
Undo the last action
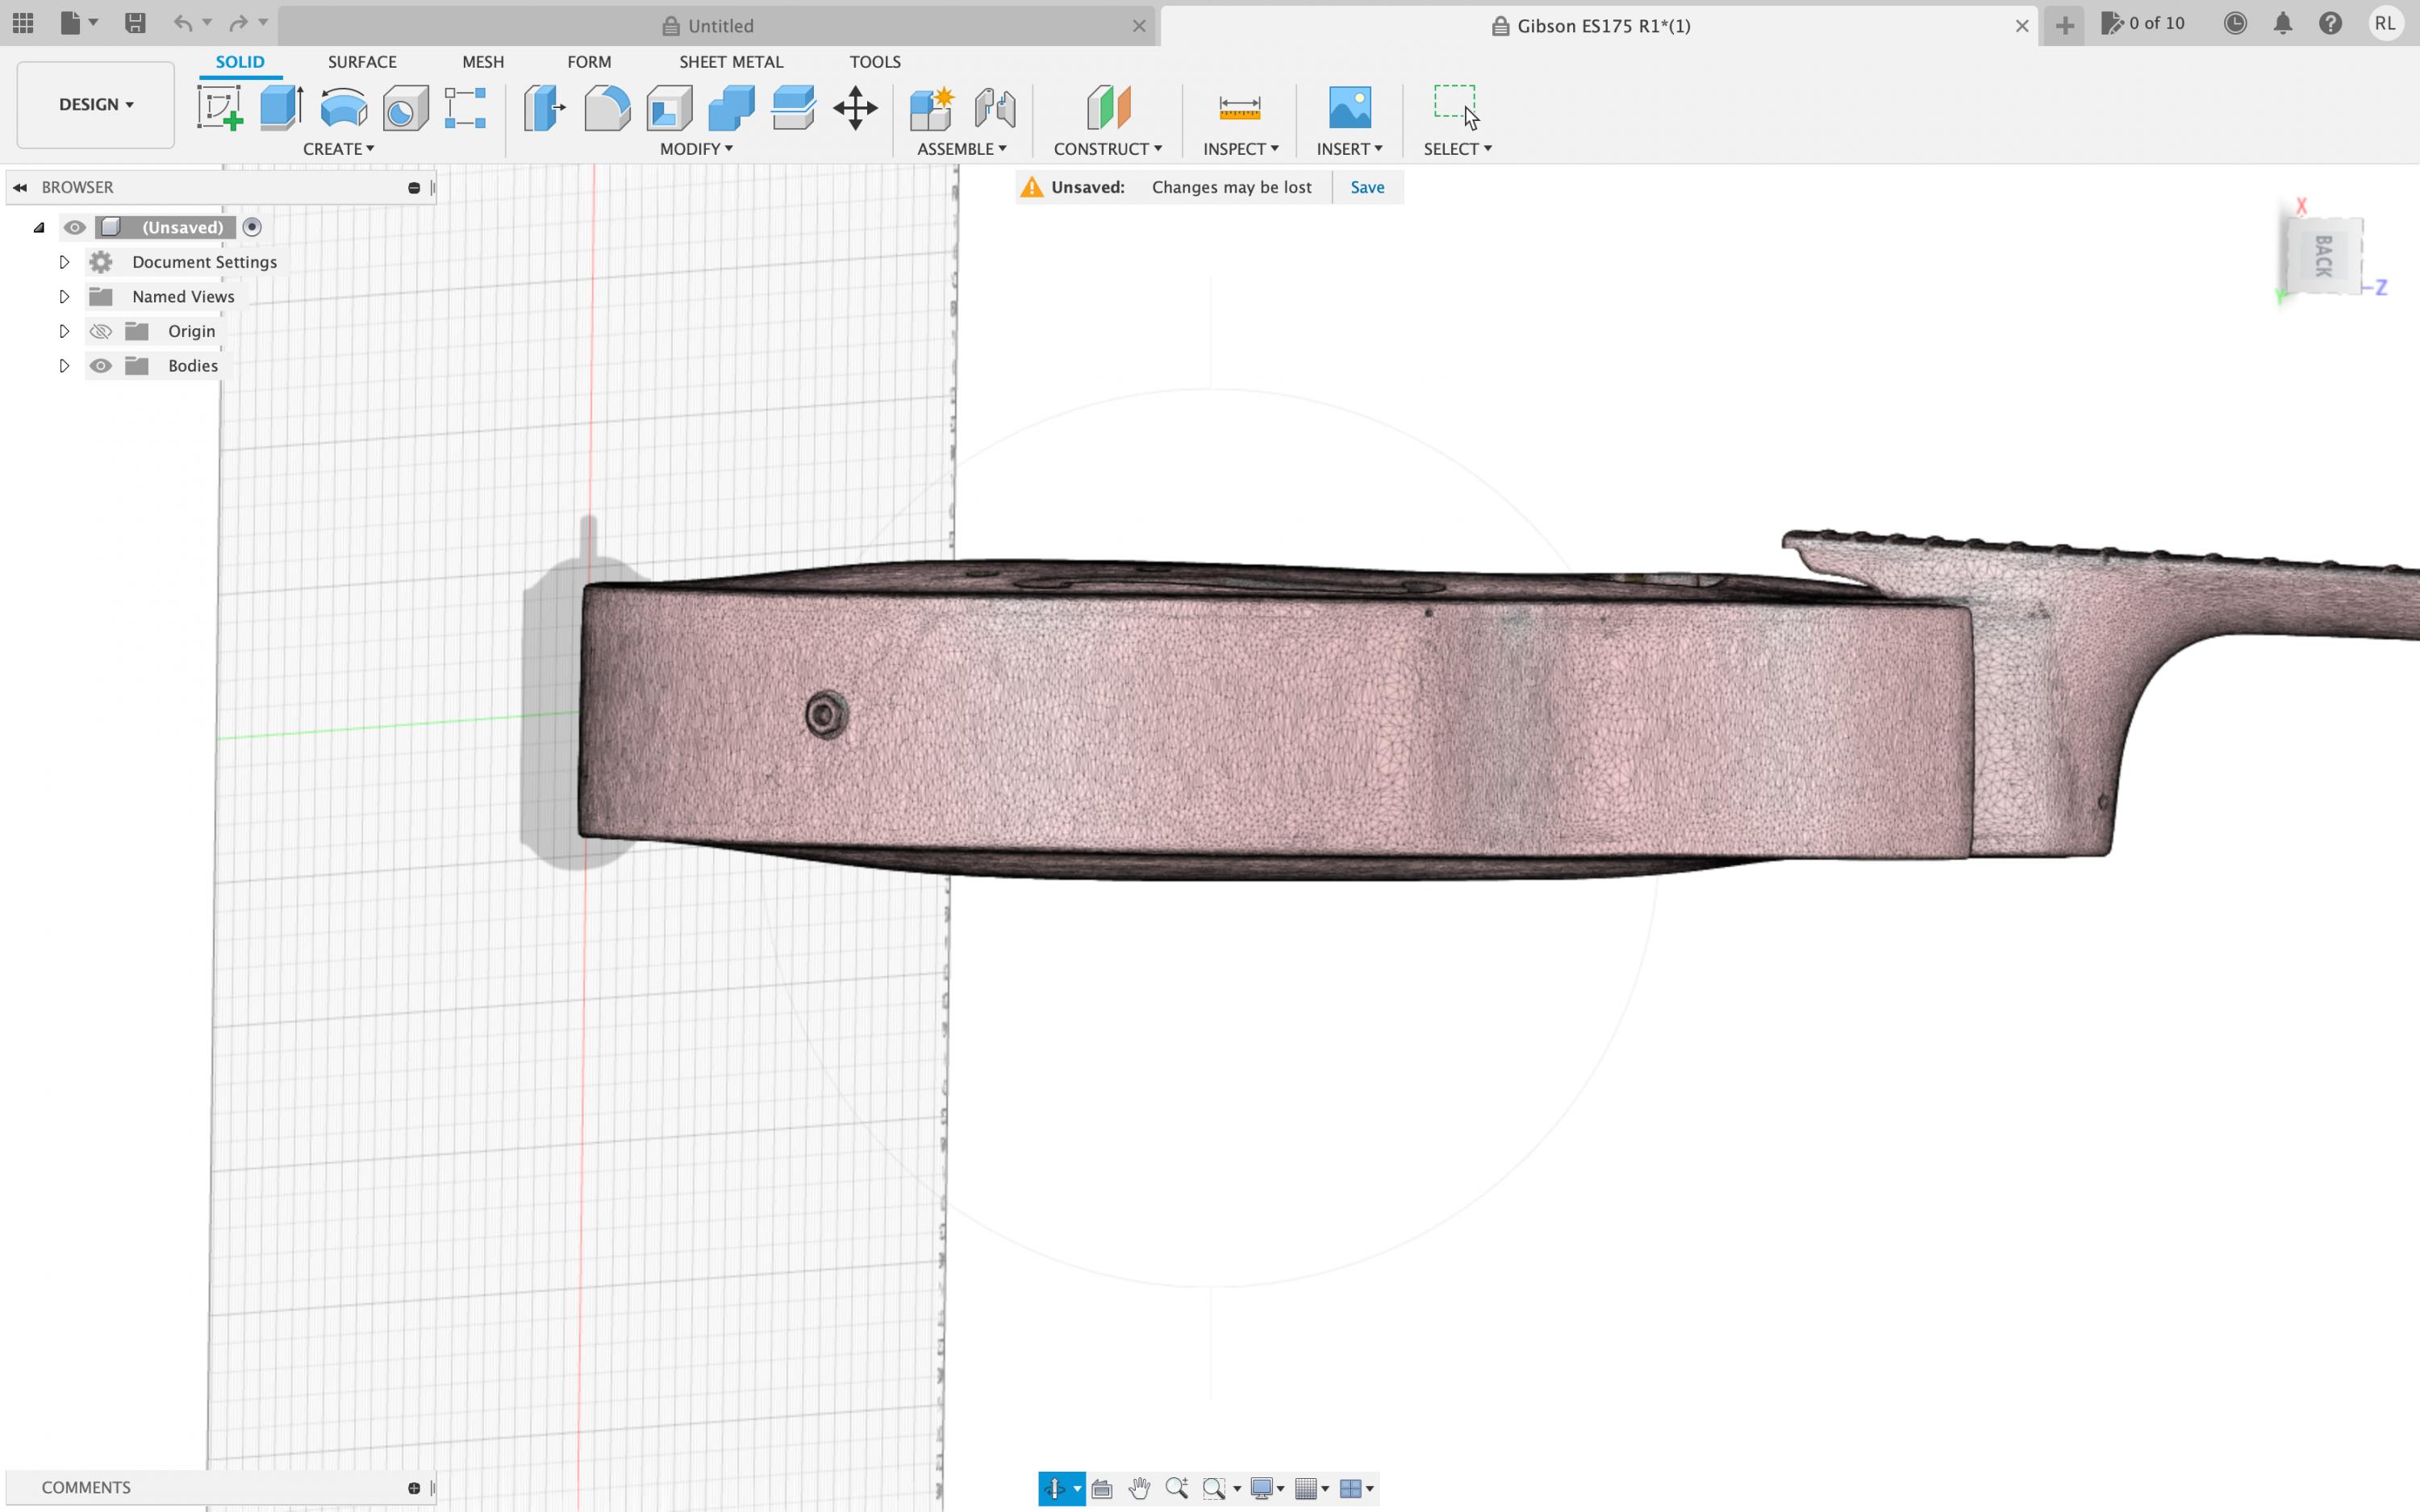(x=182, y=23)
